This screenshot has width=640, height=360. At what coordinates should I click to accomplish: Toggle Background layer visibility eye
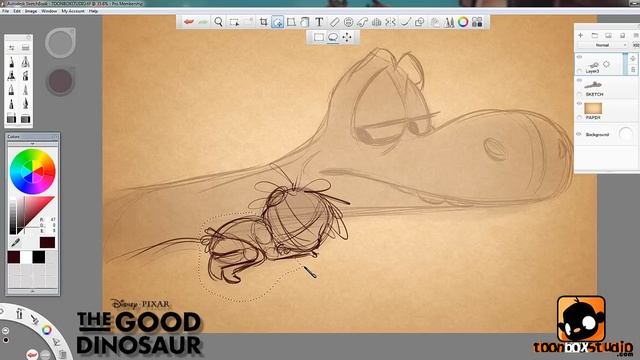pos(579,134)
